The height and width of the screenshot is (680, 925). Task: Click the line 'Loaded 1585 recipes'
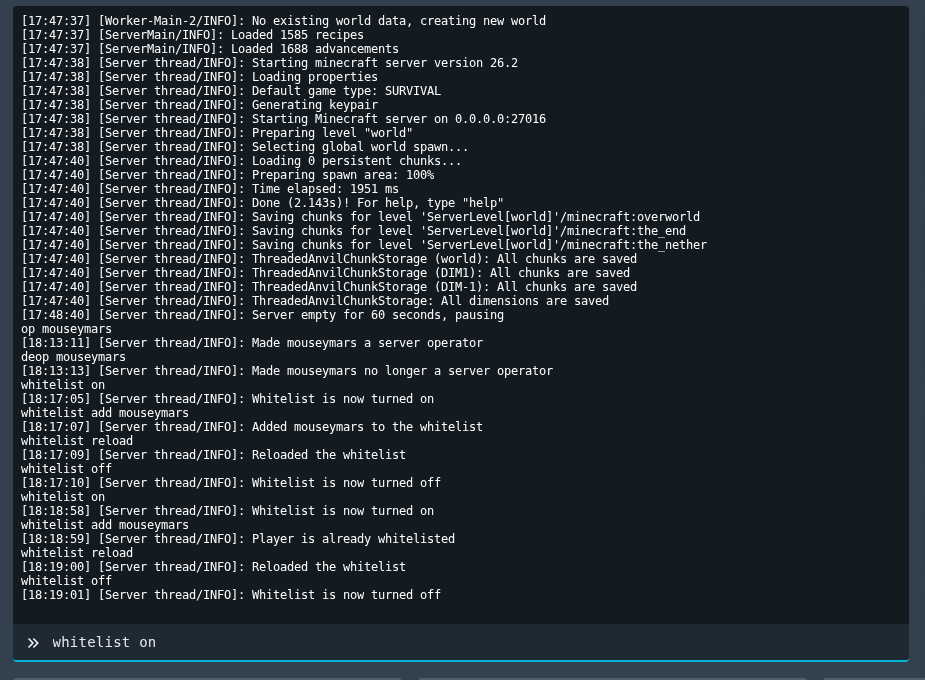tap(192, 35)
